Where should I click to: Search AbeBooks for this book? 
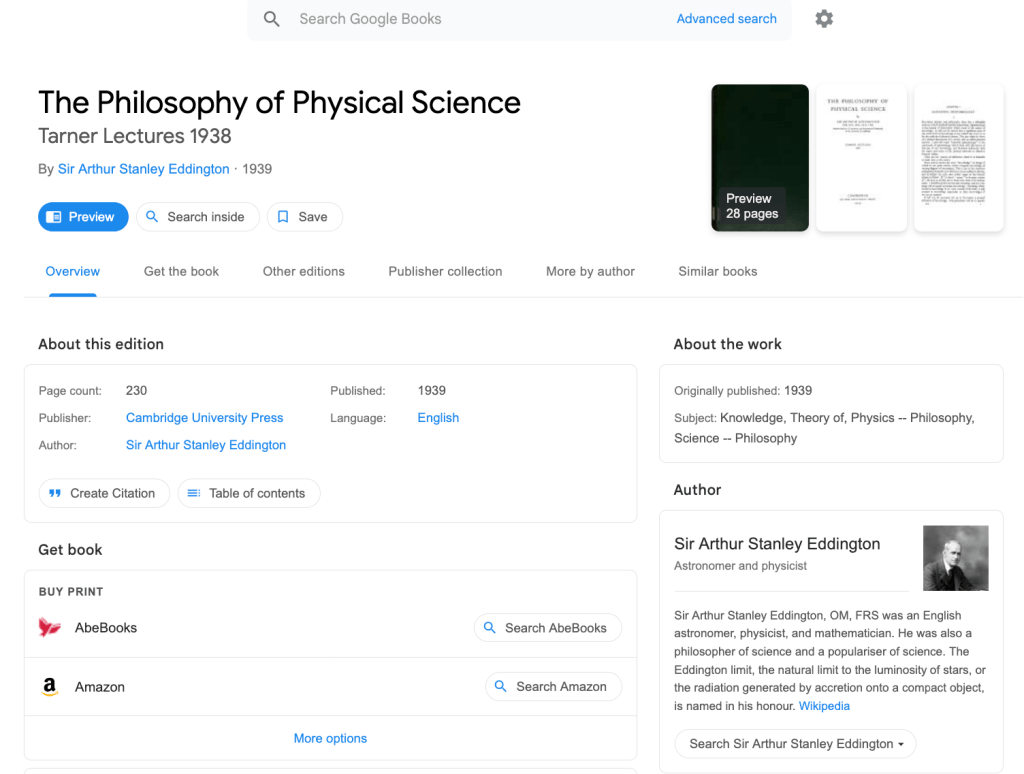coord(547,628)
